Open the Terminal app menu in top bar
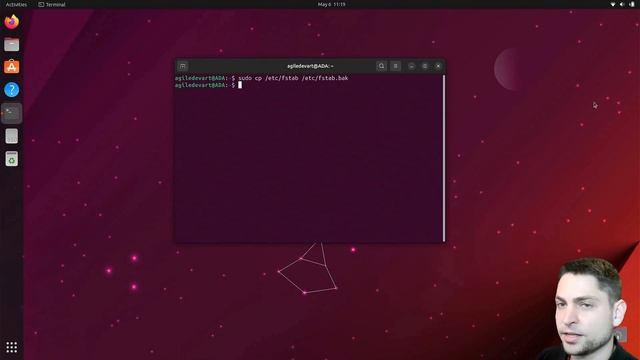 click(52, 4)
